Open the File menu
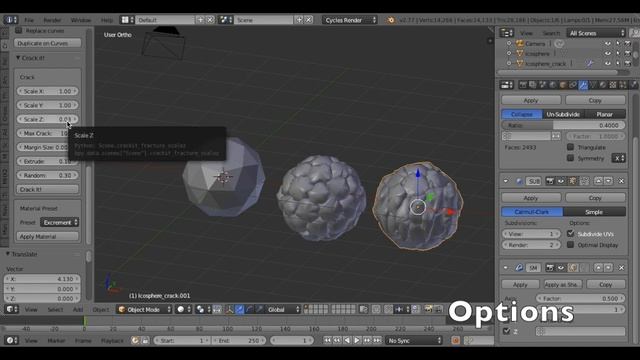640x360 pixels. [29, 20]
